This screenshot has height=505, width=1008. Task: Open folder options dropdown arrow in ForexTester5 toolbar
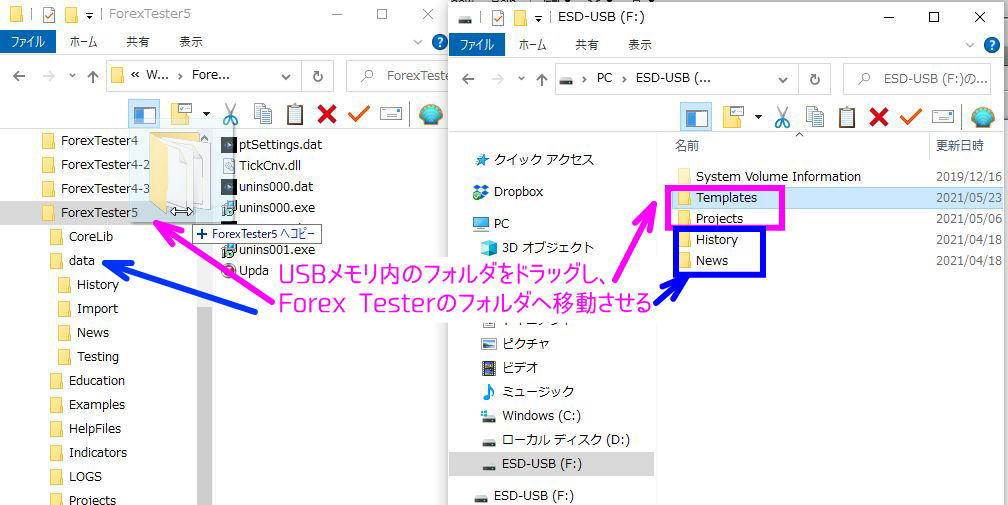[x=206, y=114]
